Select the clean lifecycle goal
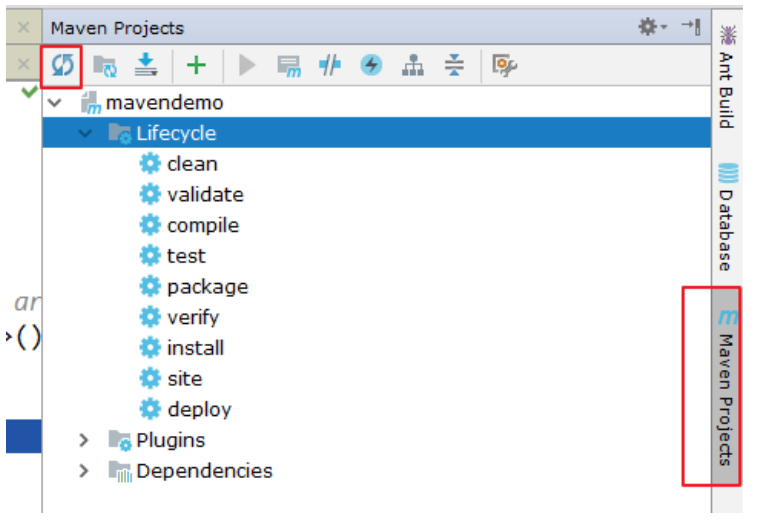Image resolution: width=758 pixels, height=524 pixels. point(192,164)
